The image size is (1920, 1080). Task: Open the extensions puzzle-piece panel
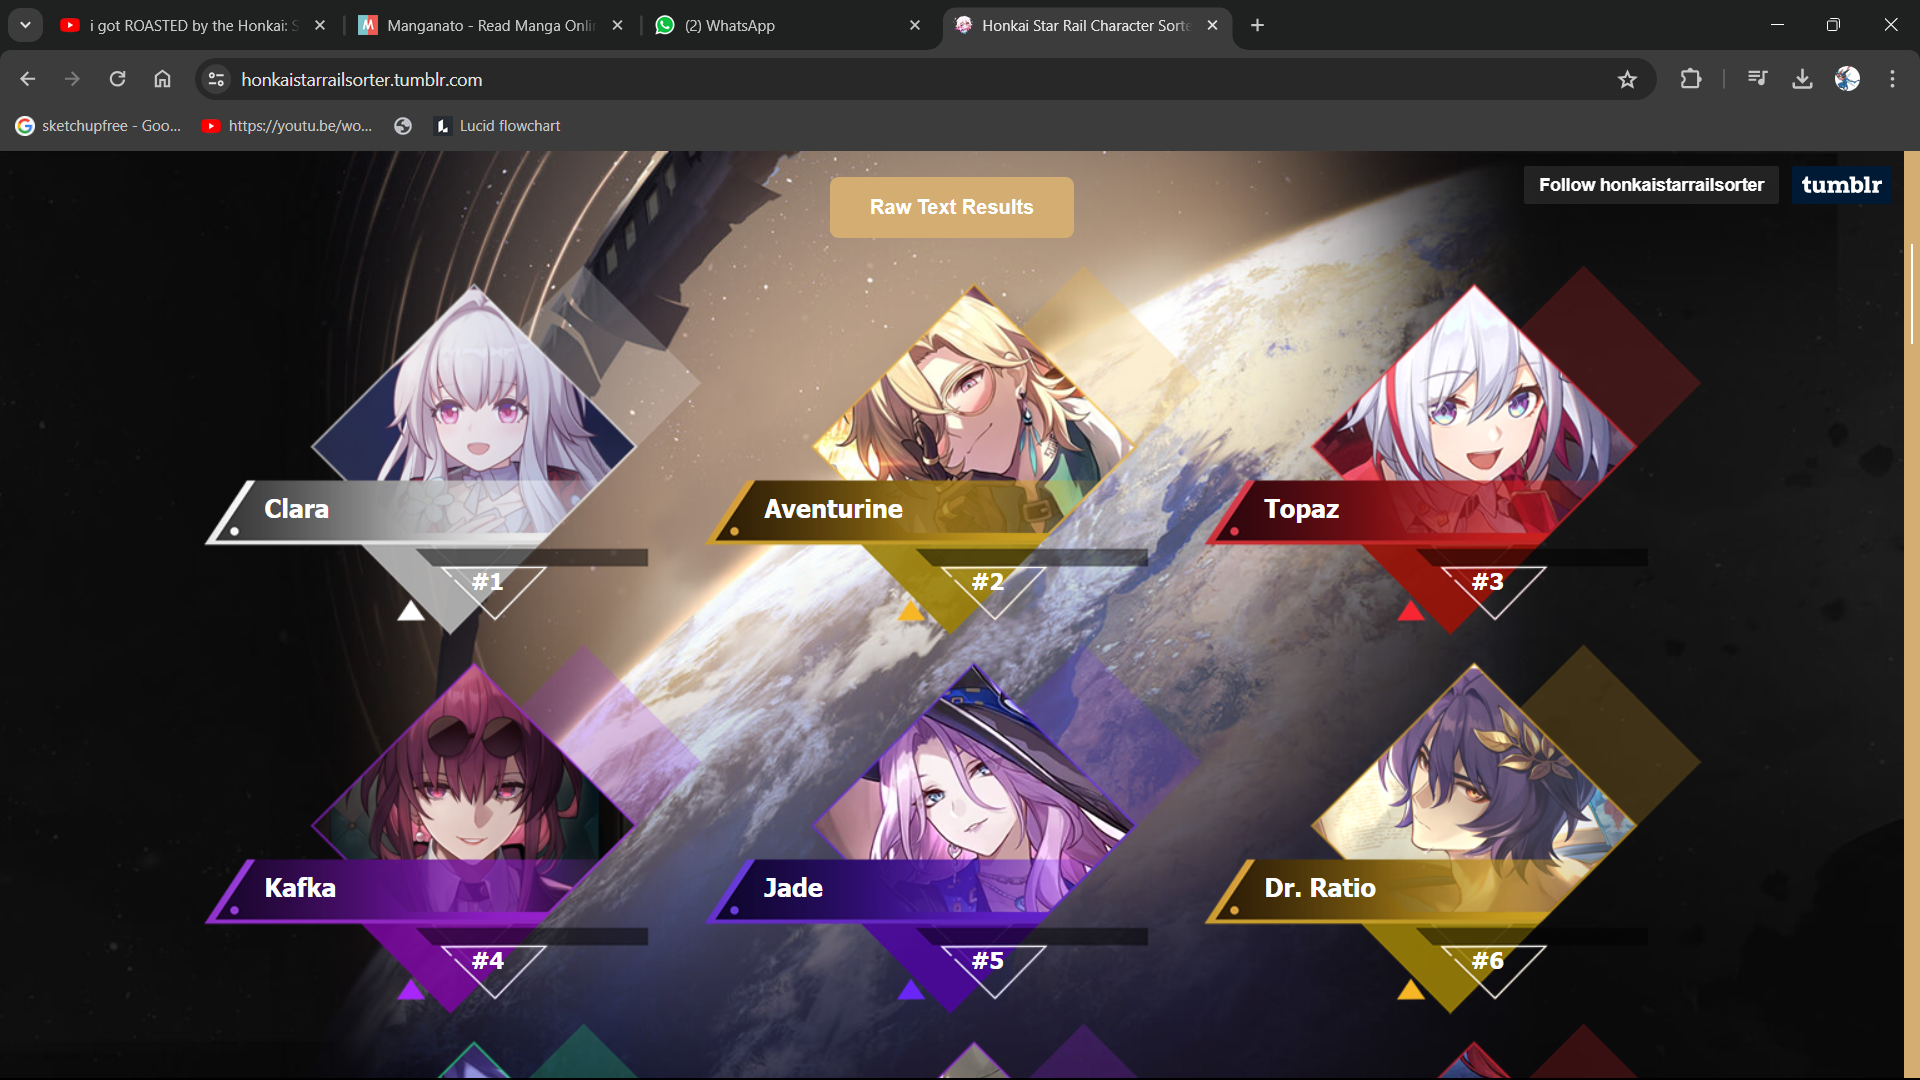tap(1691, 79)
